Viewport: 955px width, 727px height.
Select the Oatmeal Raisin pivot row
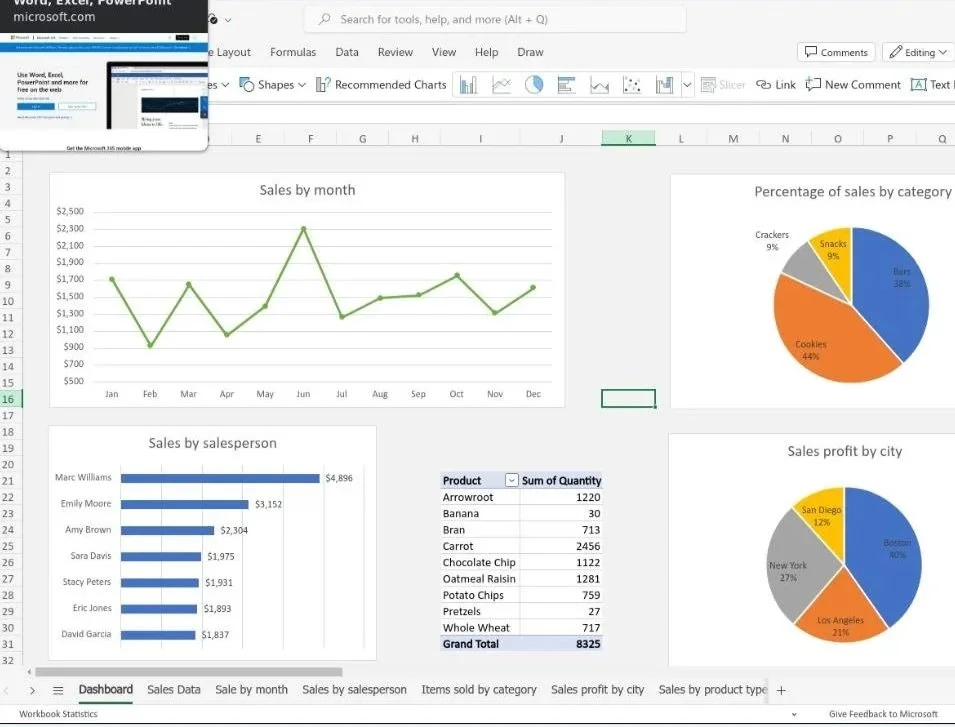pos(521,579)
